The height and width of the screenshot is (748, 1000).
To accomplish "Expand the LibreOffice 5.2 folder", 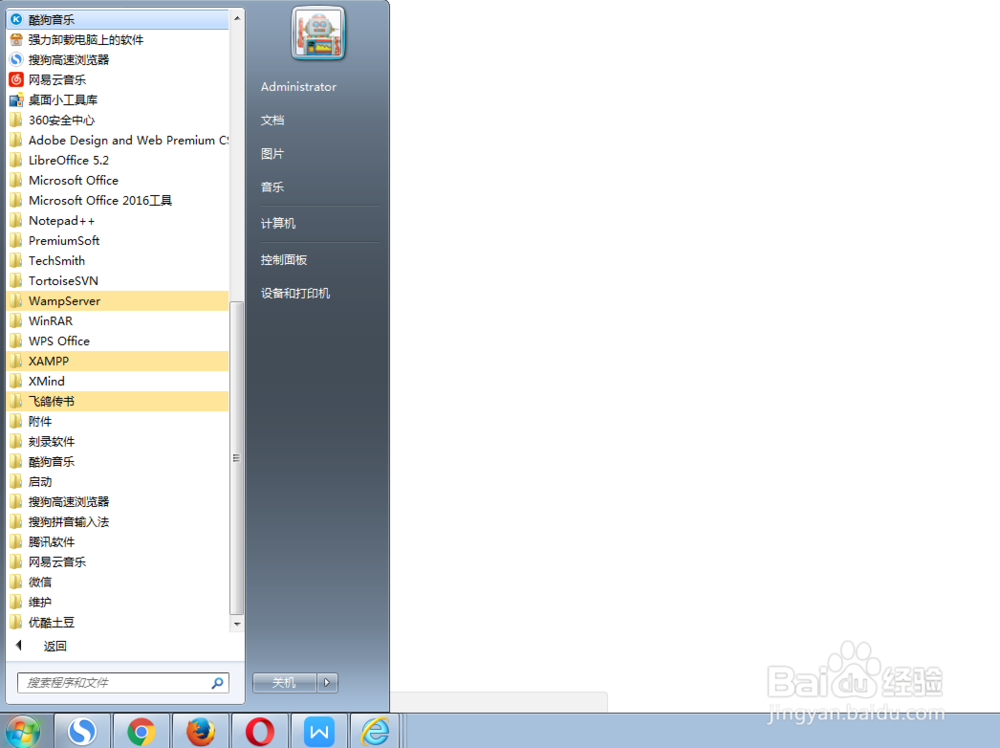I will [x=117, y=160].
